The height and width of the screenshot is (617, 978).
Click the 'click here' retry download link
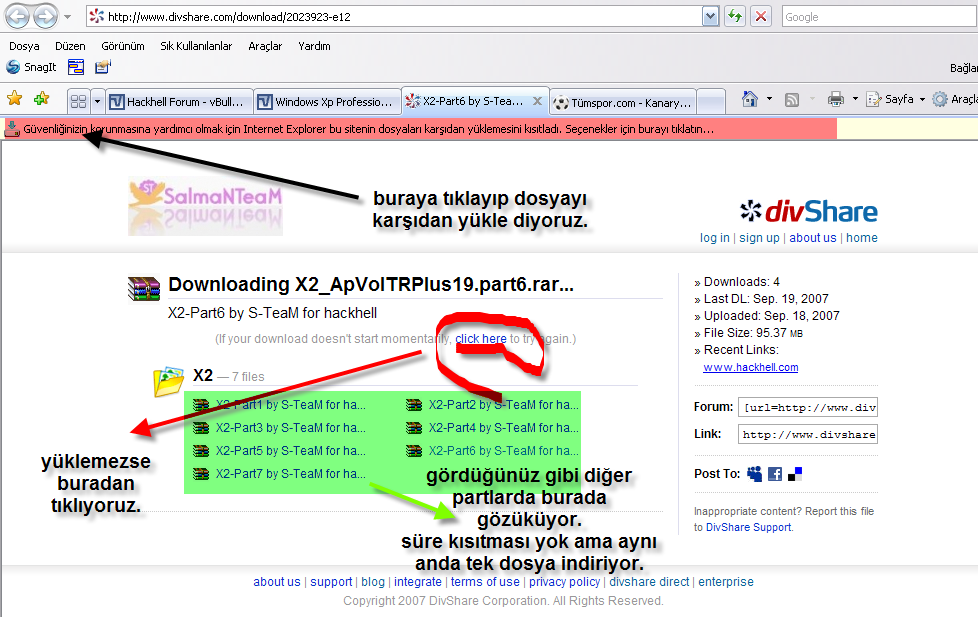coord(481,339)
